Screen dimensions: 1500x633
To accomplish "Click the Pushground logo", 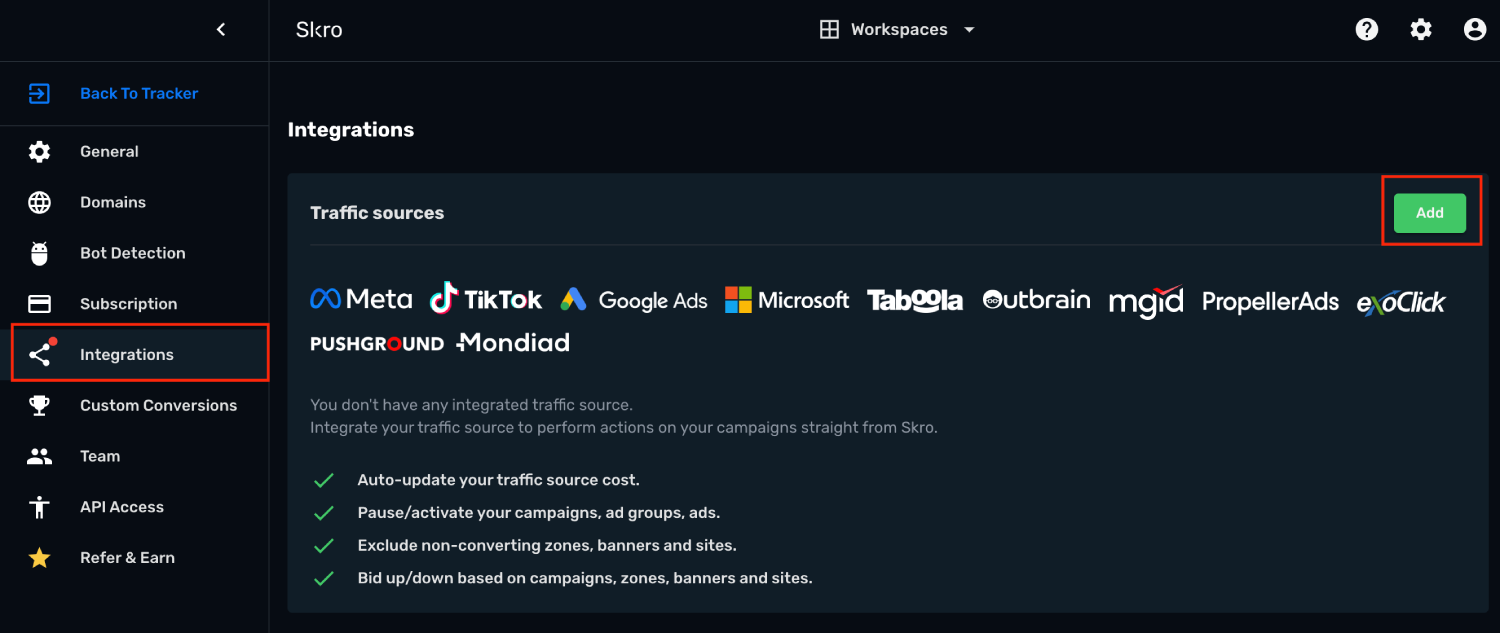I will click(377, 344).
